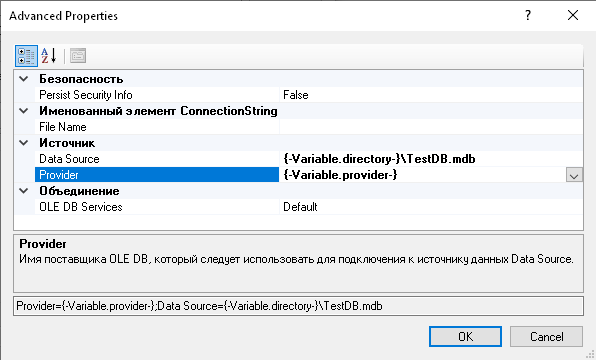Switch to Categorized view icon
The image size is (596, 360).
click(26, 56)
